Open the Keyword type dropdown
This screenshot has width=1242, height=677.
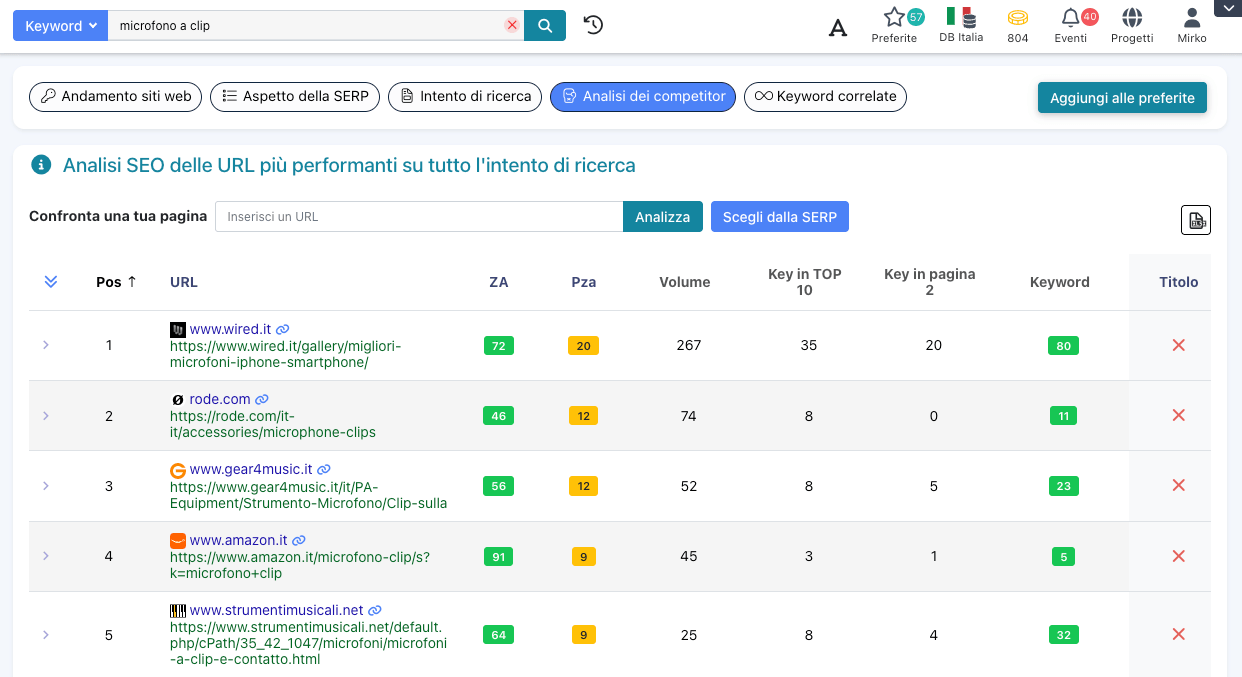pos(60,26)
